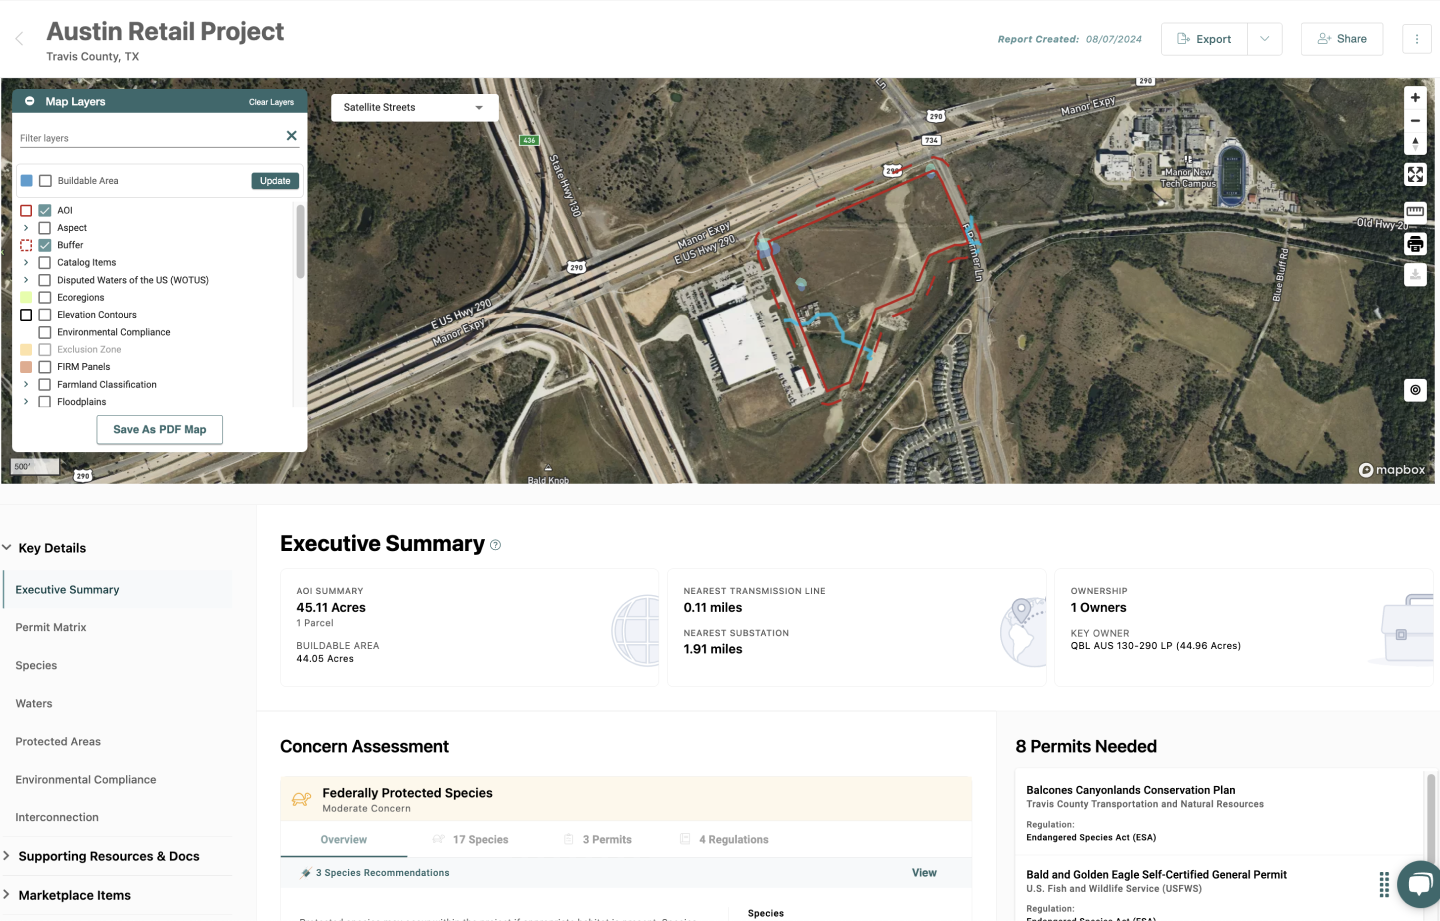
Task: Activate the map geolocate target control
Action: 1415,390
